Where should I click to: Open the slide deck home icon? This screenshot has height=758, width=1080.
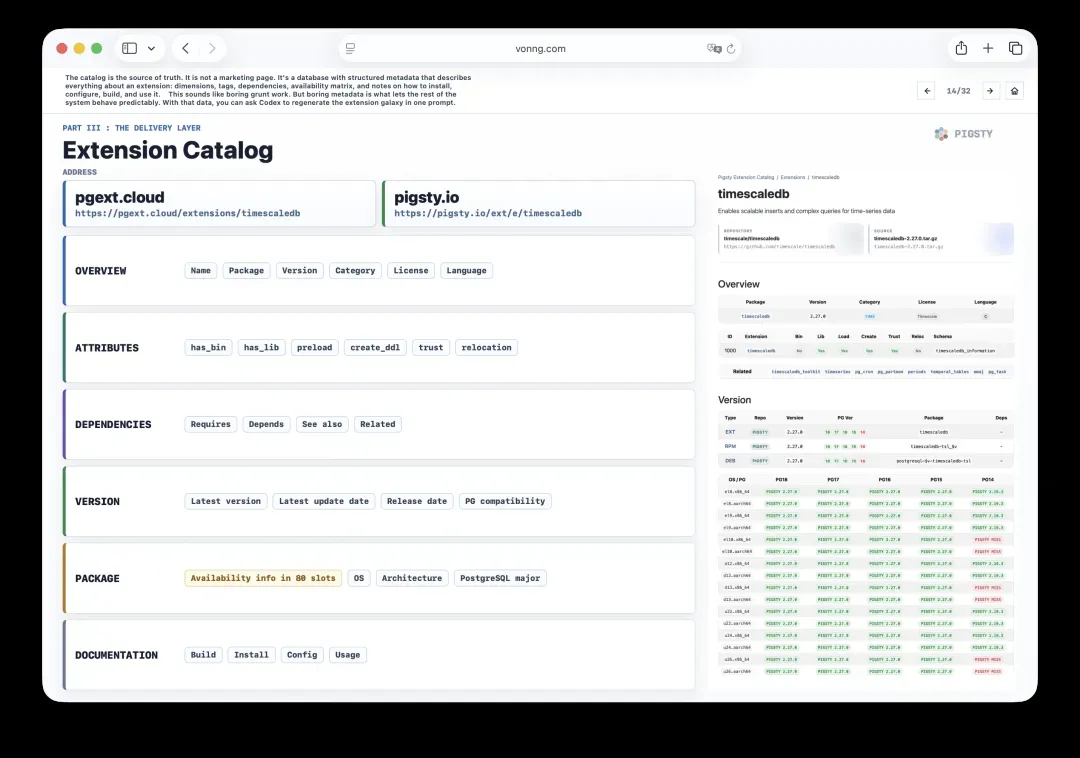click(1015, 91)
